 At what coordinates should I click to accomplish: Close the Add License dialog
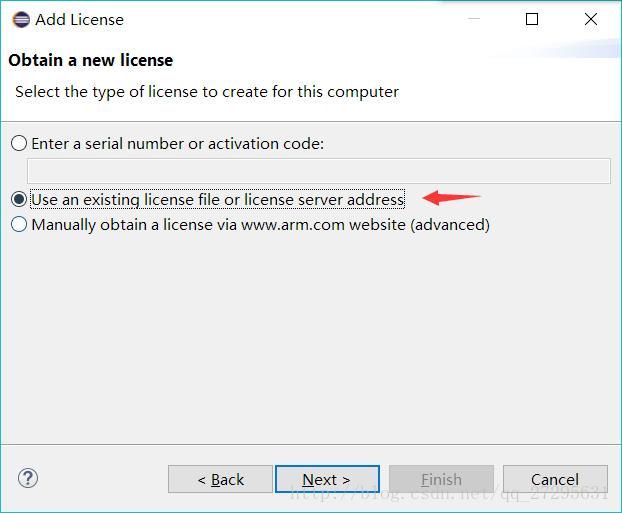tap(591, 19)
